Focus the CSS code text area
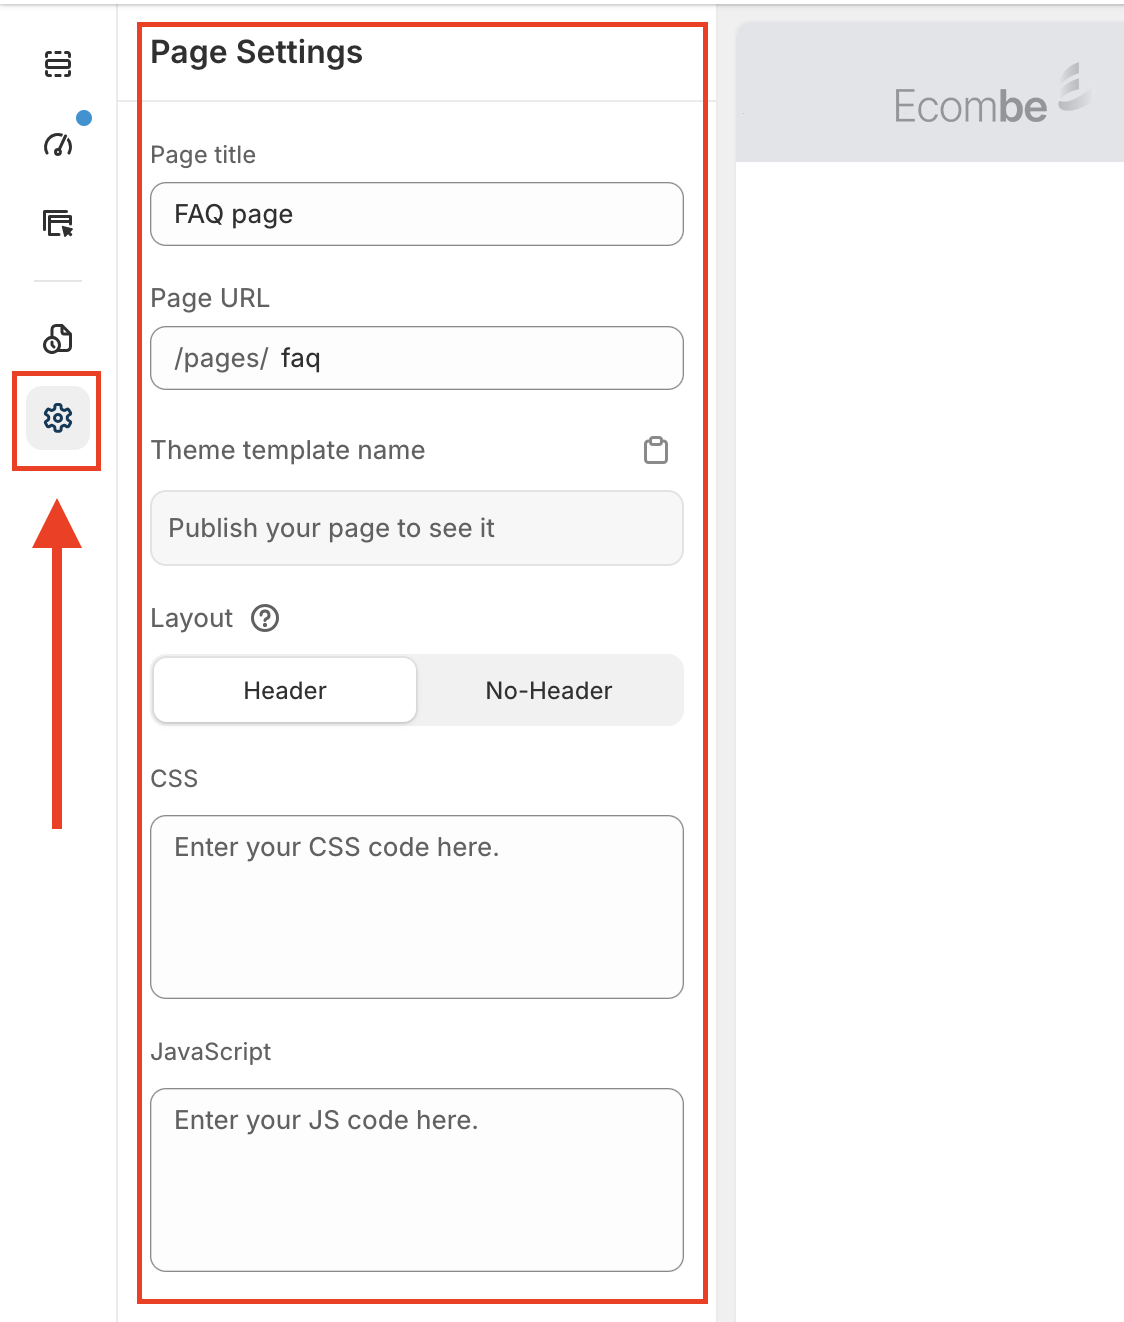 pos(417,906)
